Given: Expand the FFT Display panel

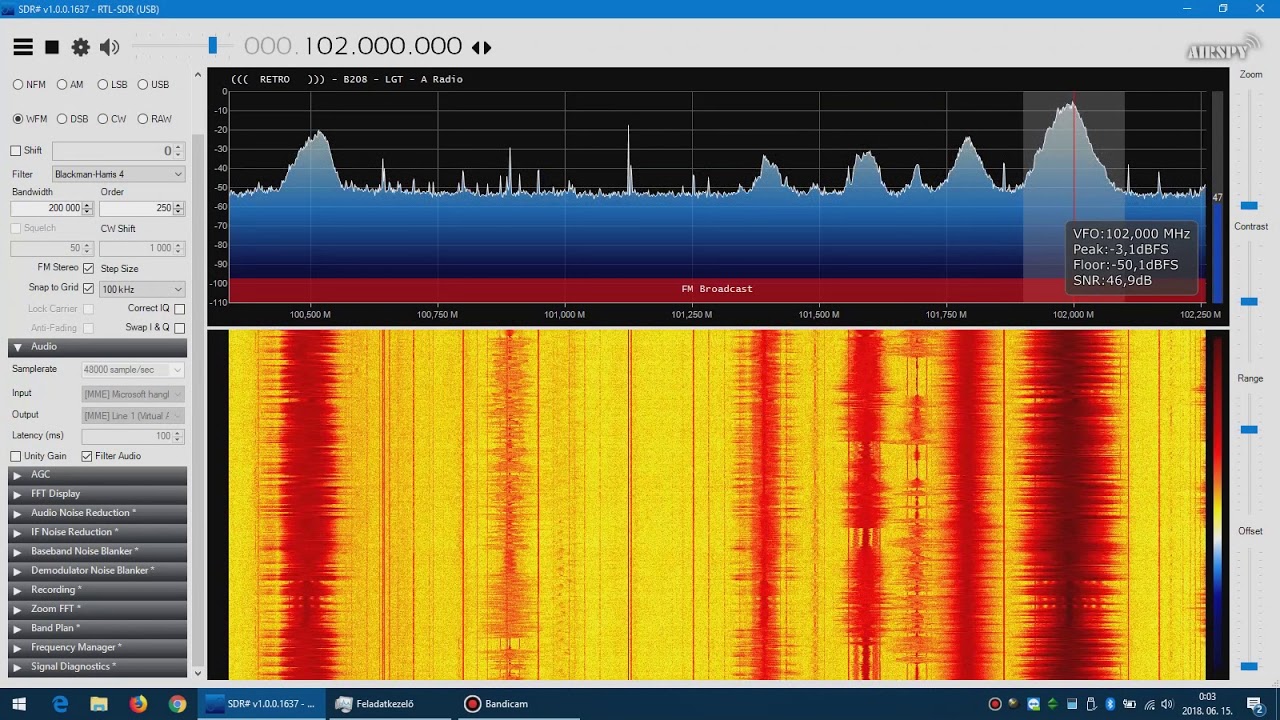Looking at the screenshot, I should (x=97, y=494).
